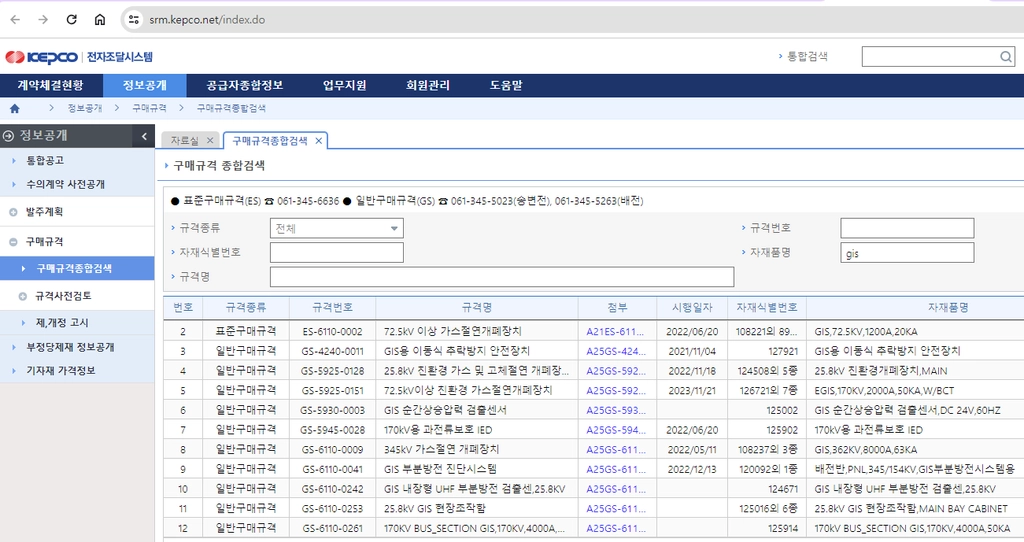The width and height of the screenshot is (1024, 542).
Task: Sort by 자재품명 column header
Action: (x=948, y=308)
